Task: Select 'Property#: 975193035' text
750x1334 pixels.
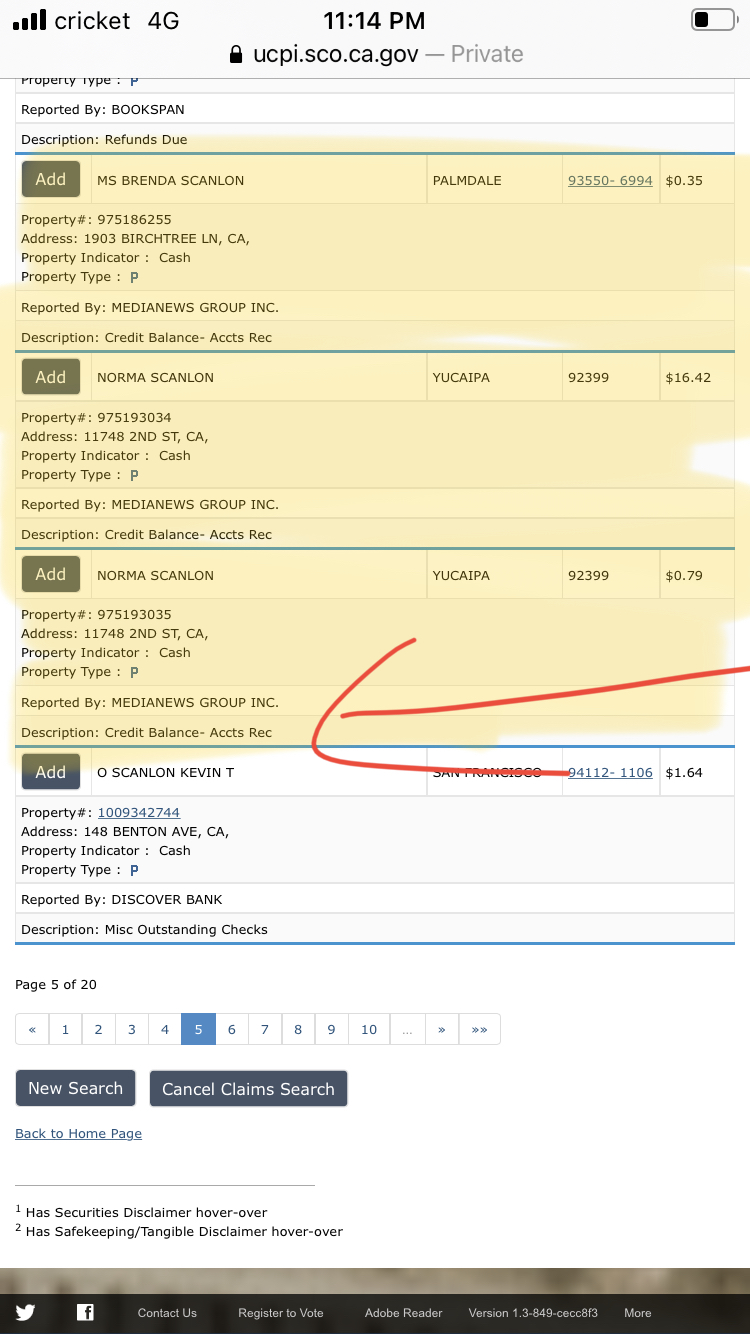Action: 96,614
